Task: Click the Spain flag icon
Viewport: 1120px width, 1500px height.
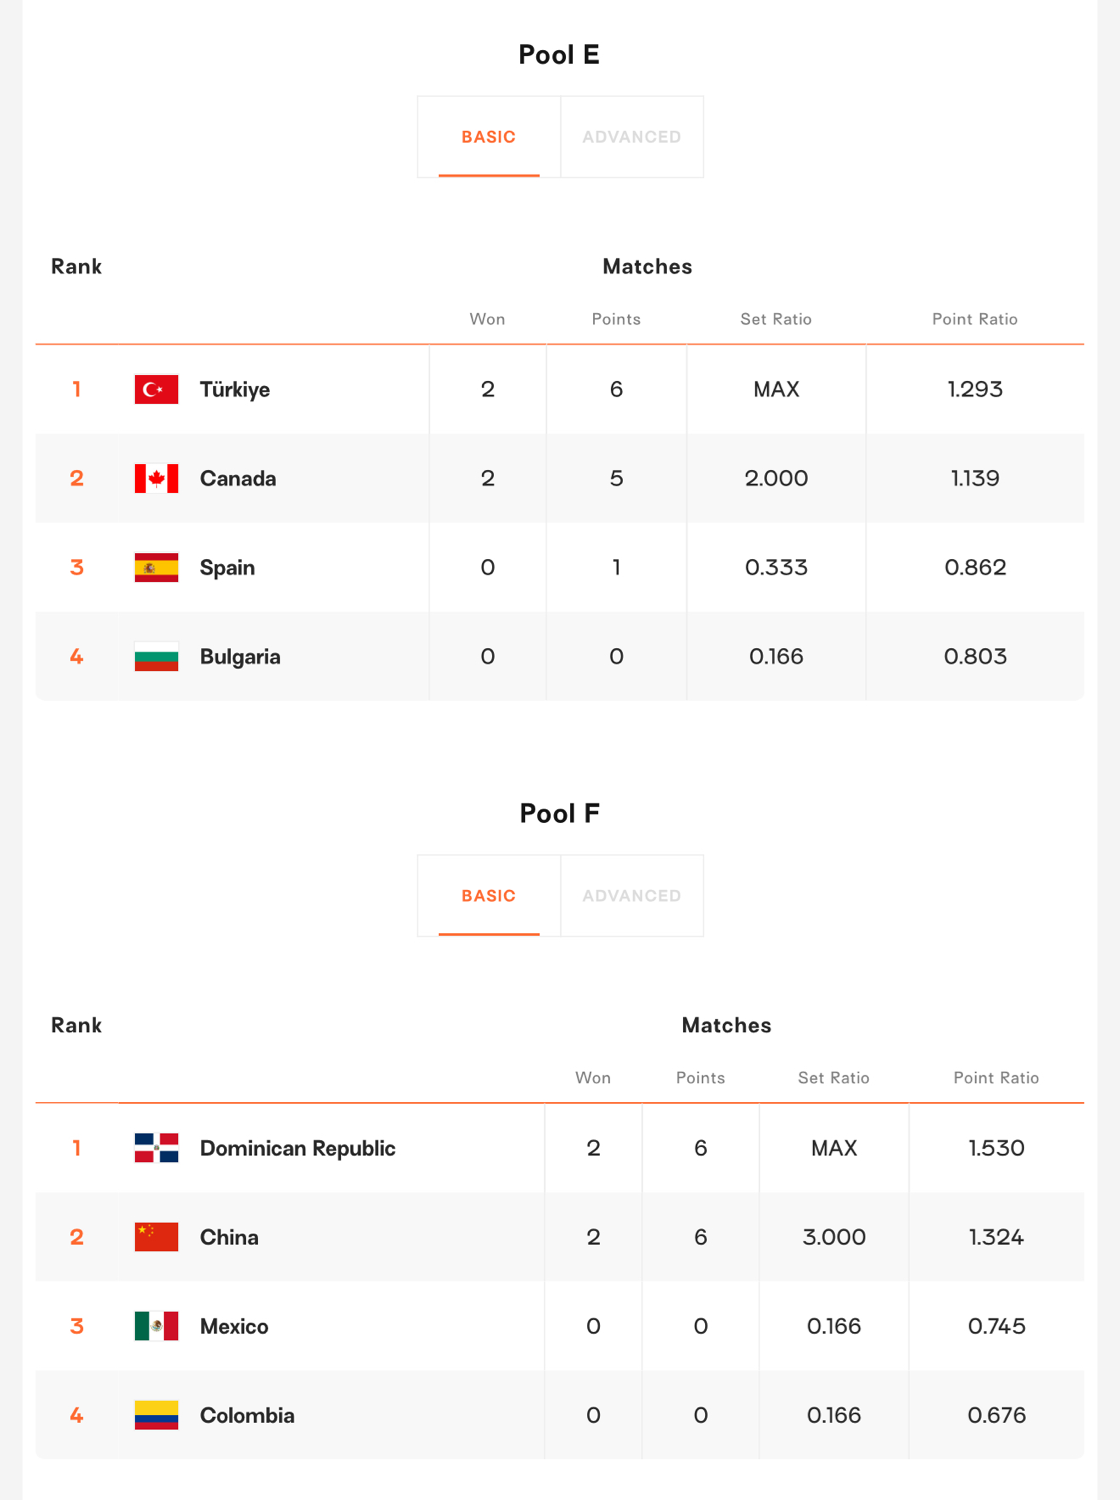Action: click(x=156, y=567)
